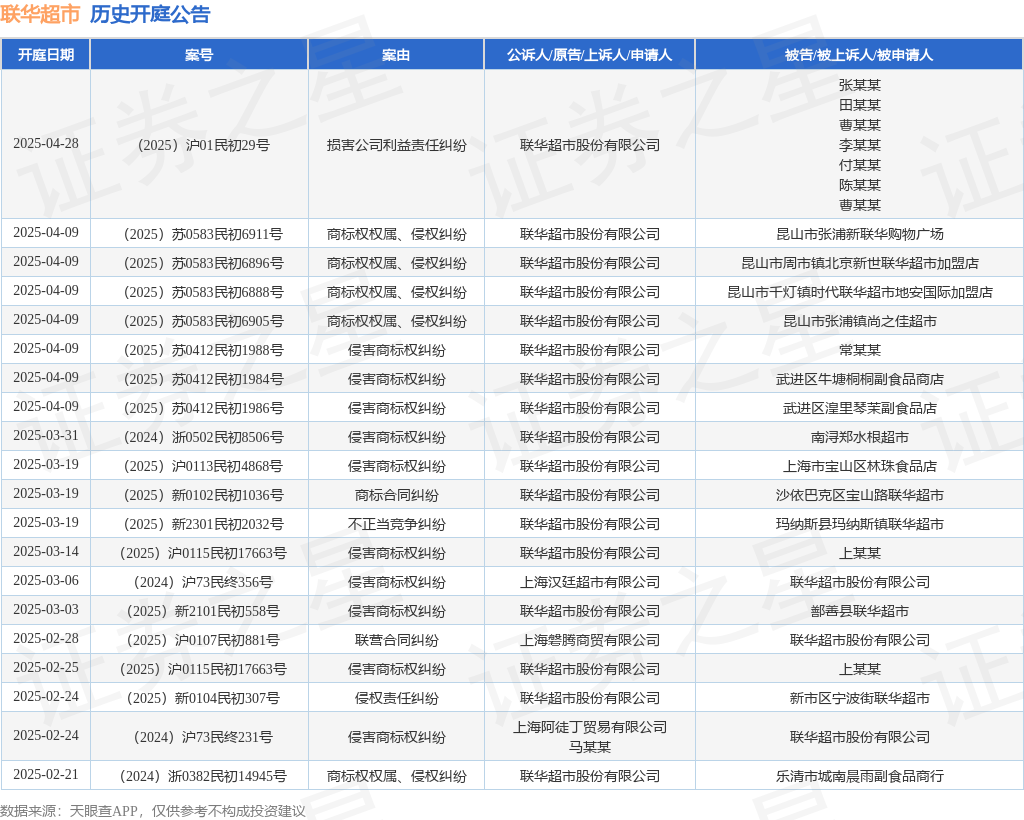Screen dimensions: 1024x820
Task: Click 鄯善县联华超市
Action: [x=859, y=611]
